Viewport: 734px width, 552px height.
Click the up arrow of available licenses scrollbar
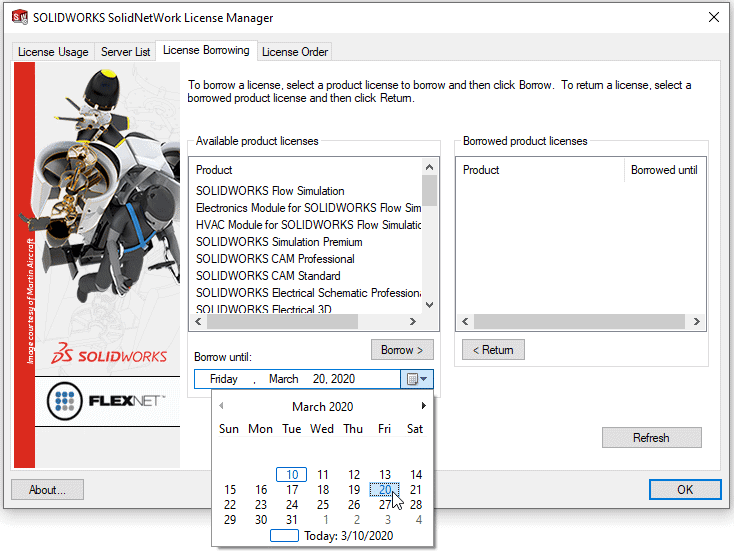[430, 167]
